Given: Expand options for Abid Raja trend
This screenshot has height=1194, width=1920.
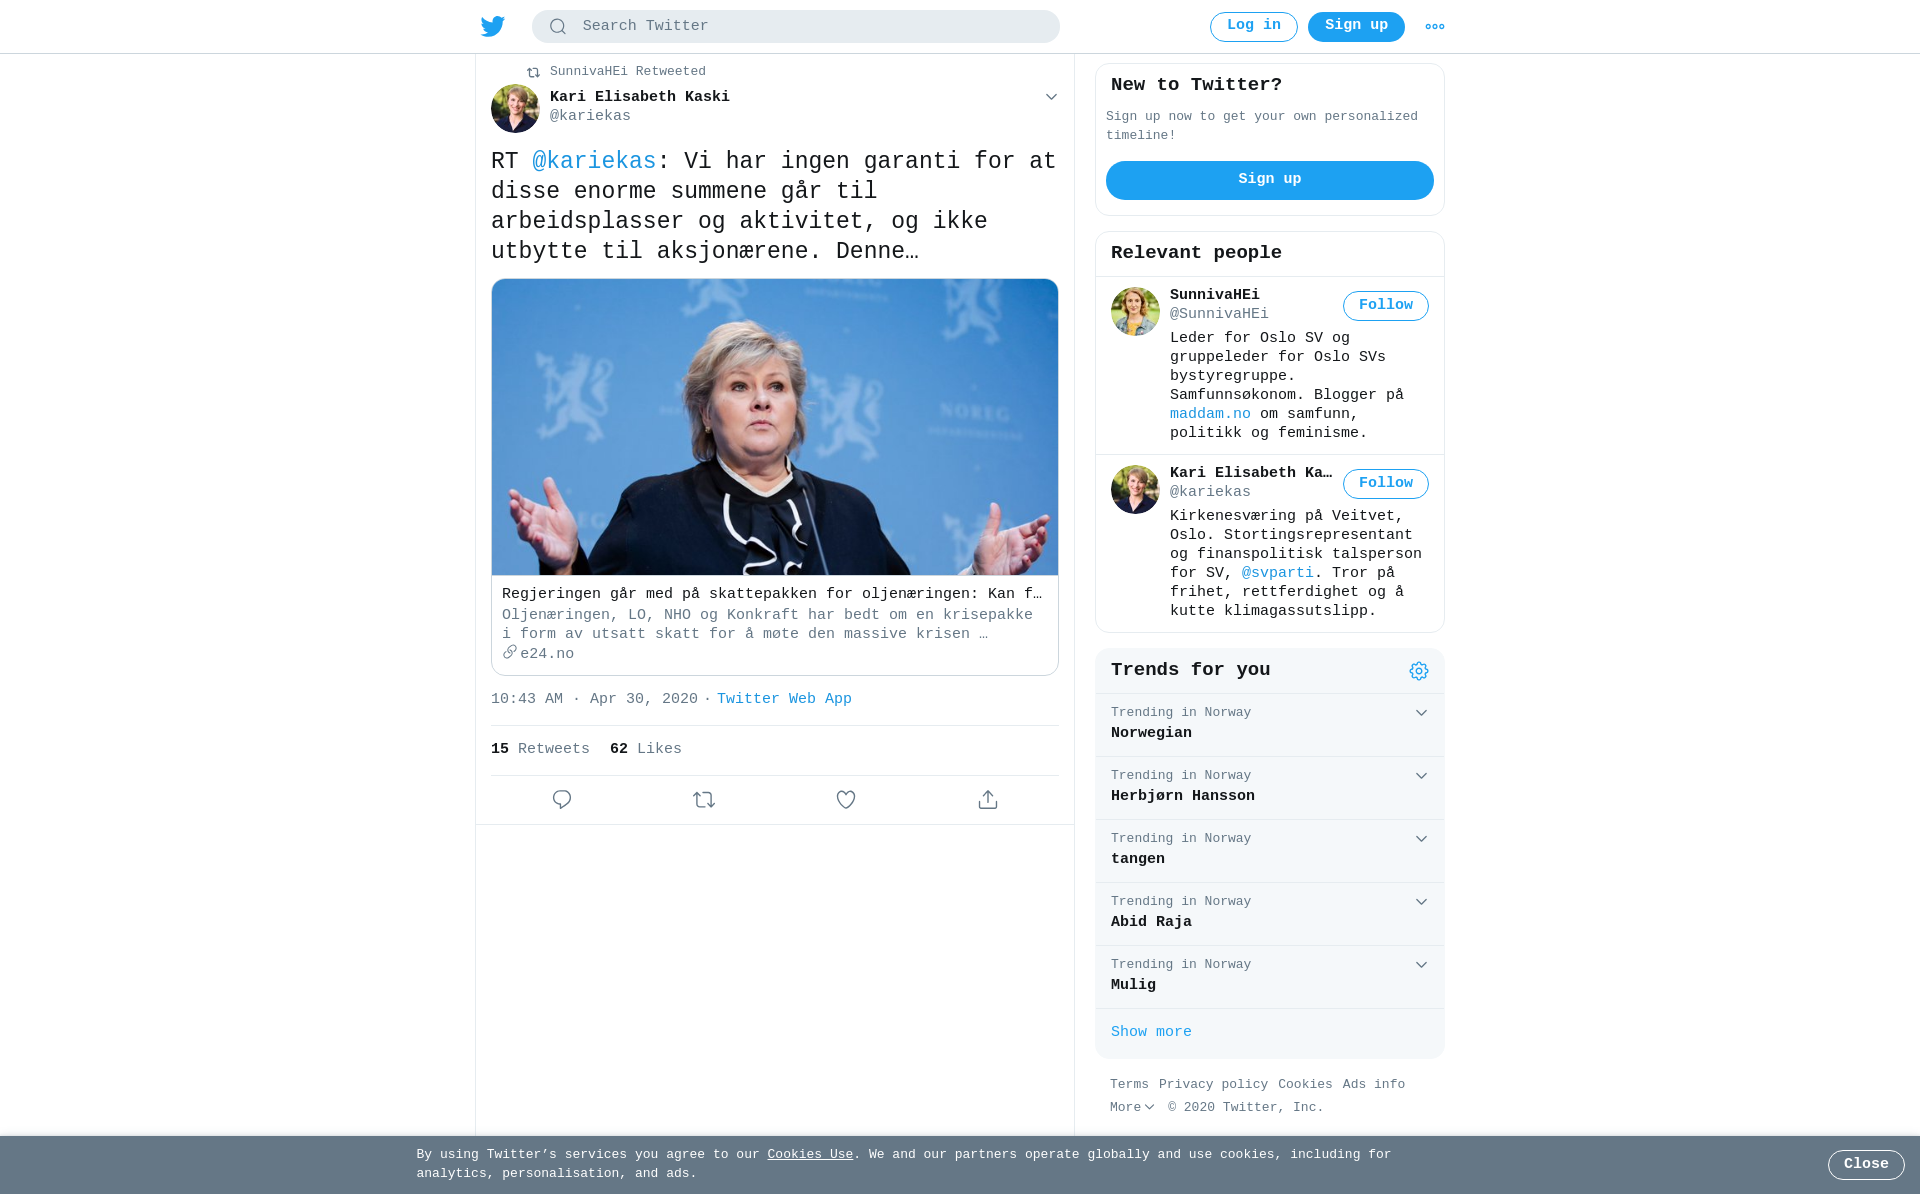Looking at the screenshot, I should pyautogui.click(x=1421, y=902).
